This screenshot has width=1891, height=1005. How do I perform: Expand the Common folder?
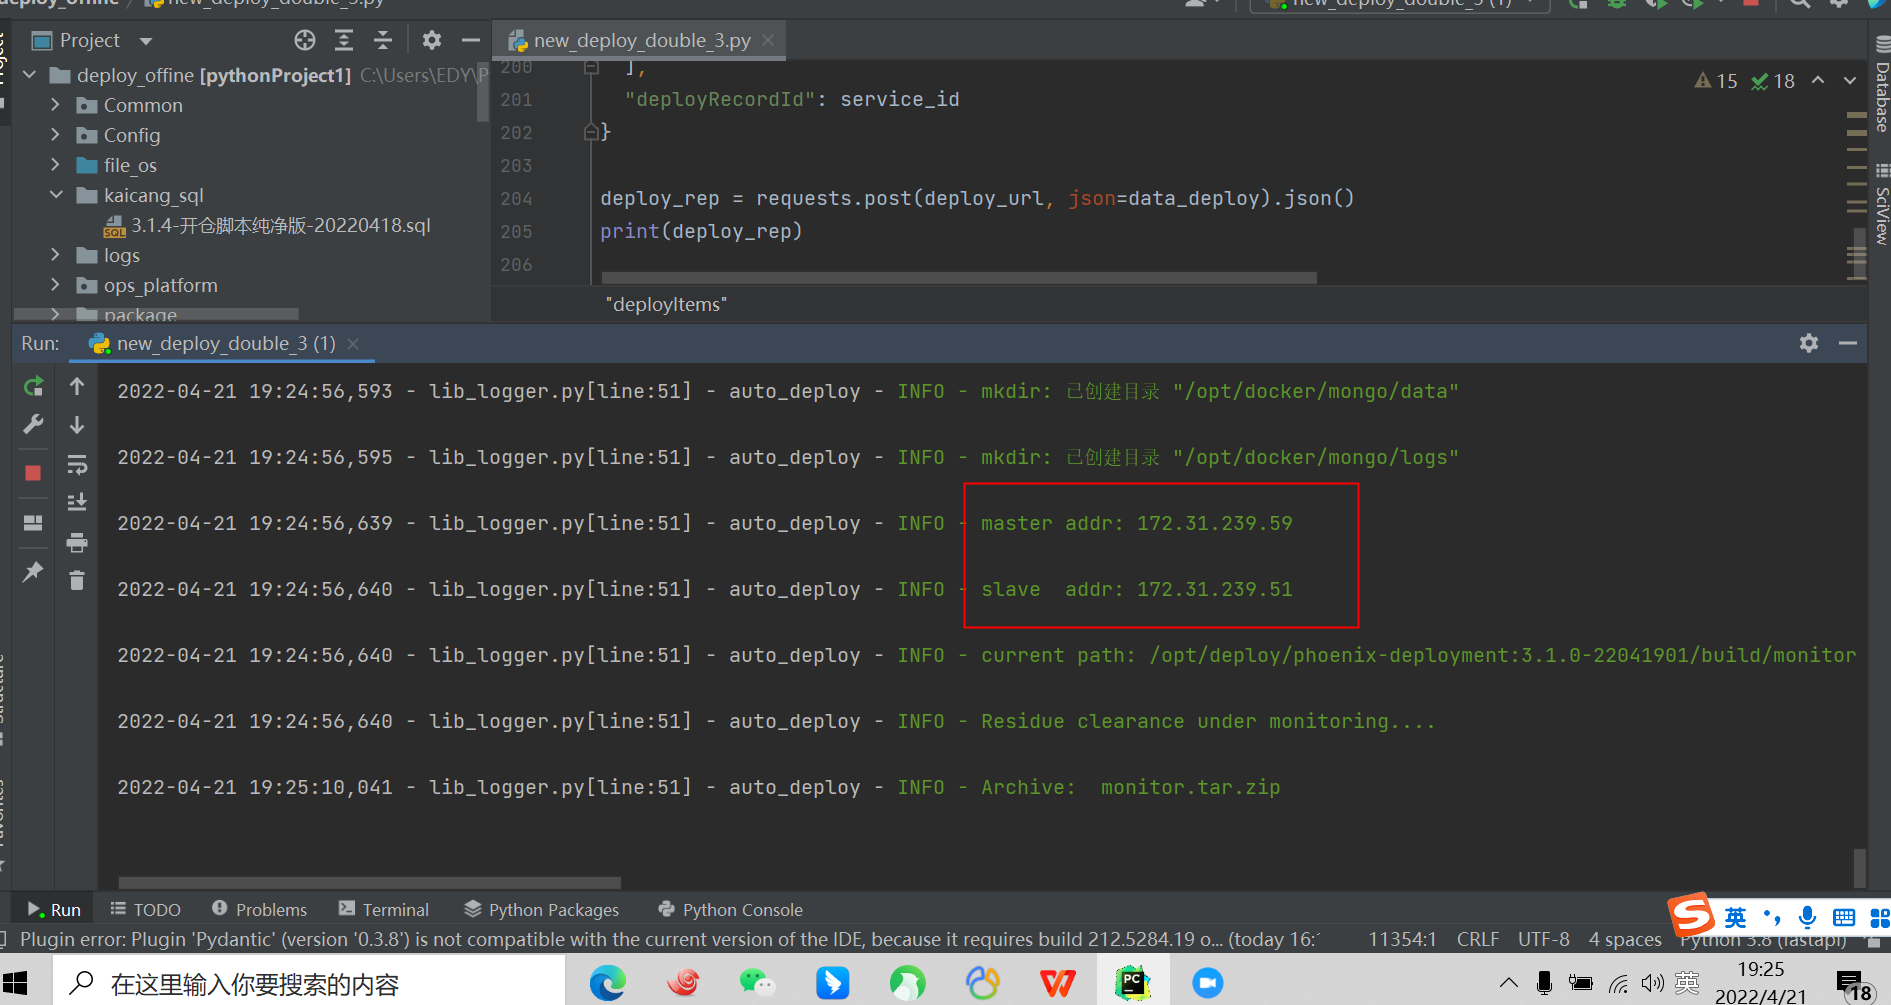pos(55,105)
